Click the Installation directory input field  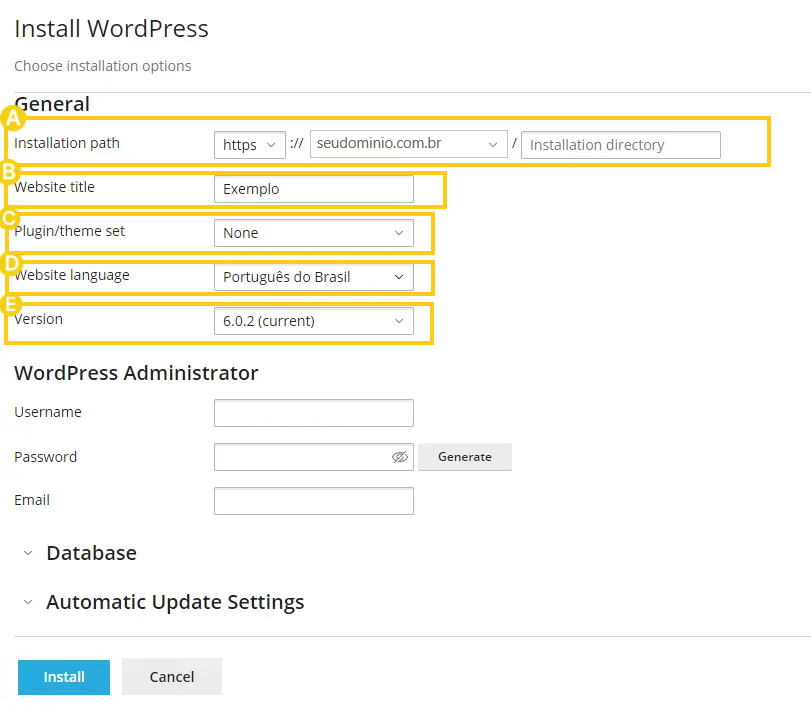[621, 145]
